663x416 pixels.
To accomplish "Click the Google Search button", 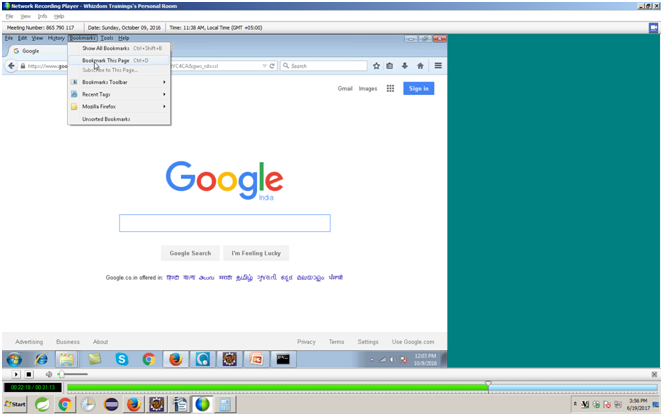I will 190,253.
